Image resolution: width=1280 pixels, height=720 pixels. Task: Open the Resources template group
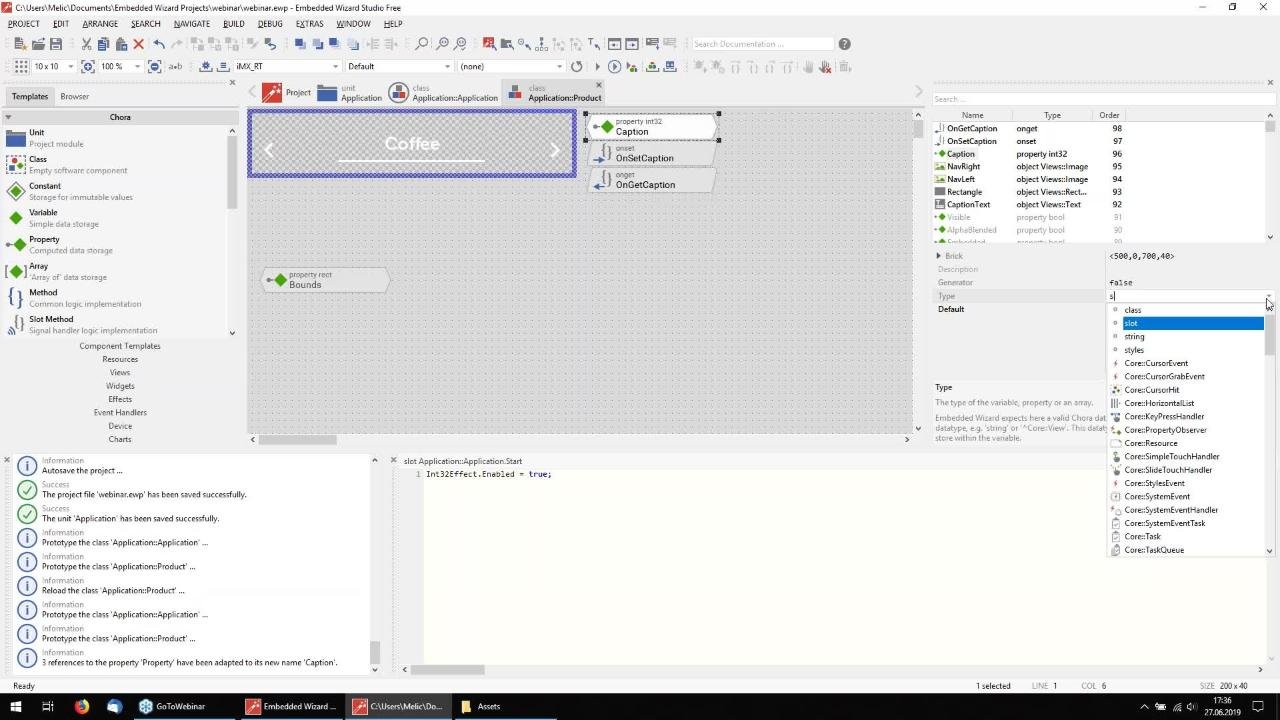[x=120, y=359]
